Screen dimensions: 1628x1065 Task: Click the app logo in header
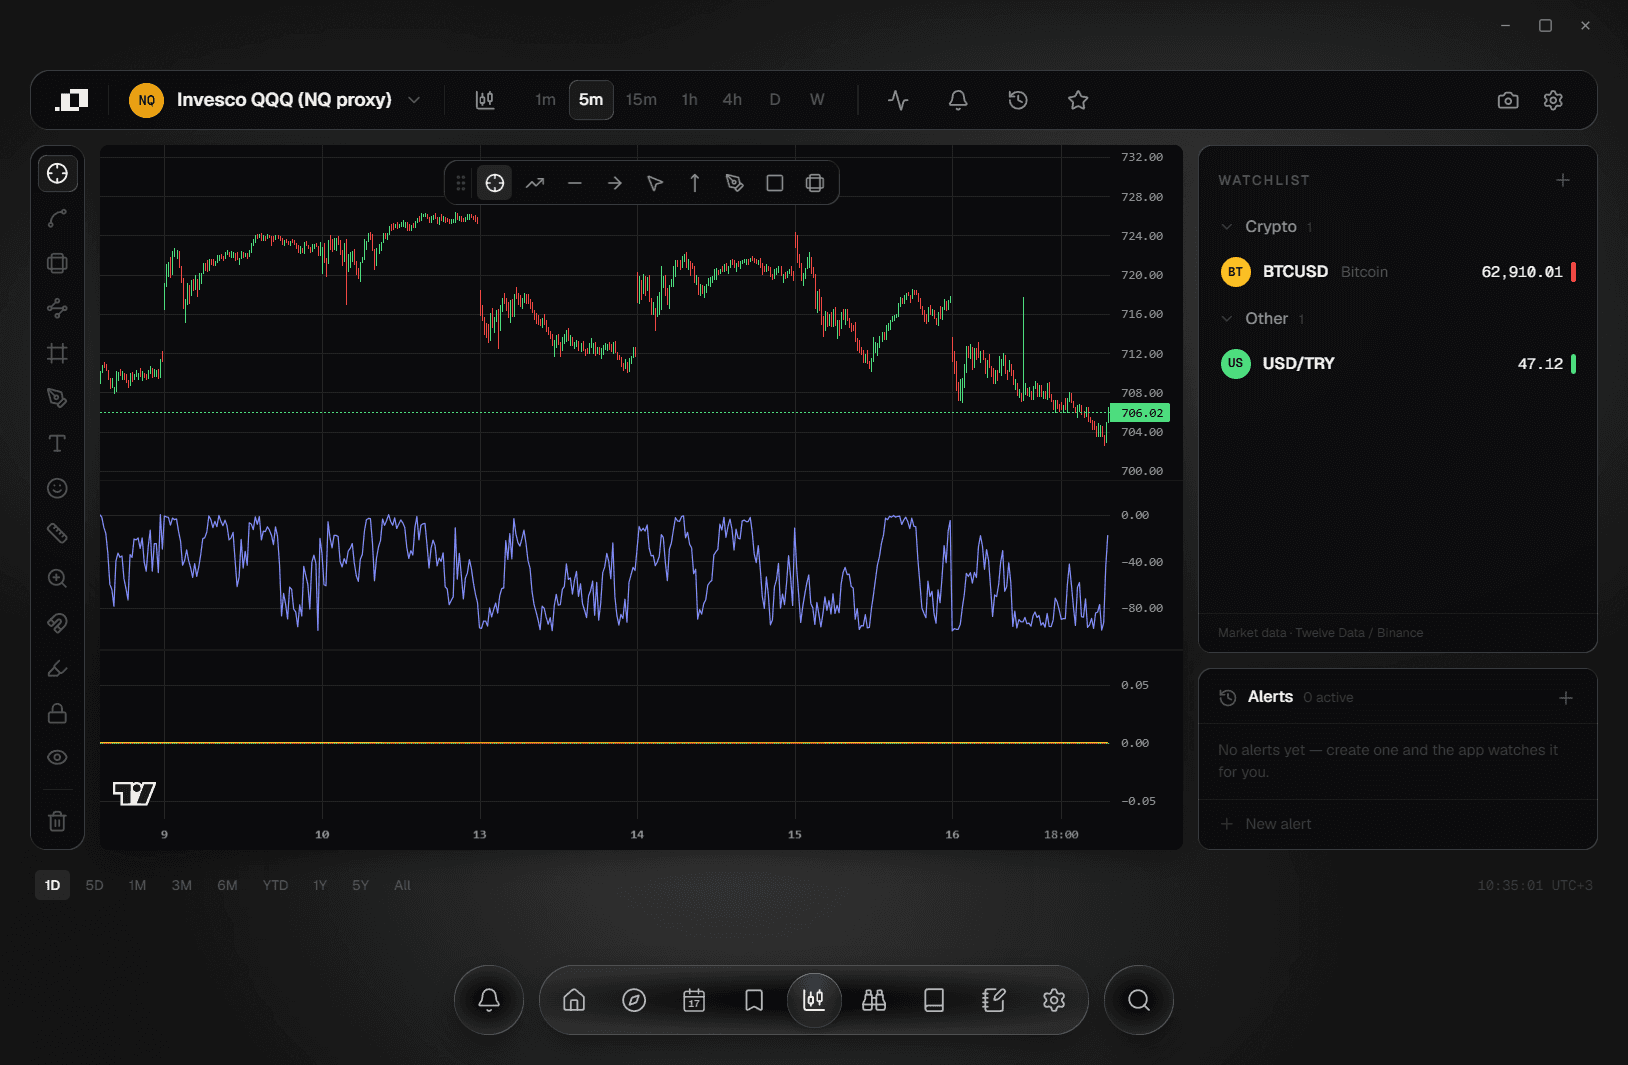coord(71,100)
